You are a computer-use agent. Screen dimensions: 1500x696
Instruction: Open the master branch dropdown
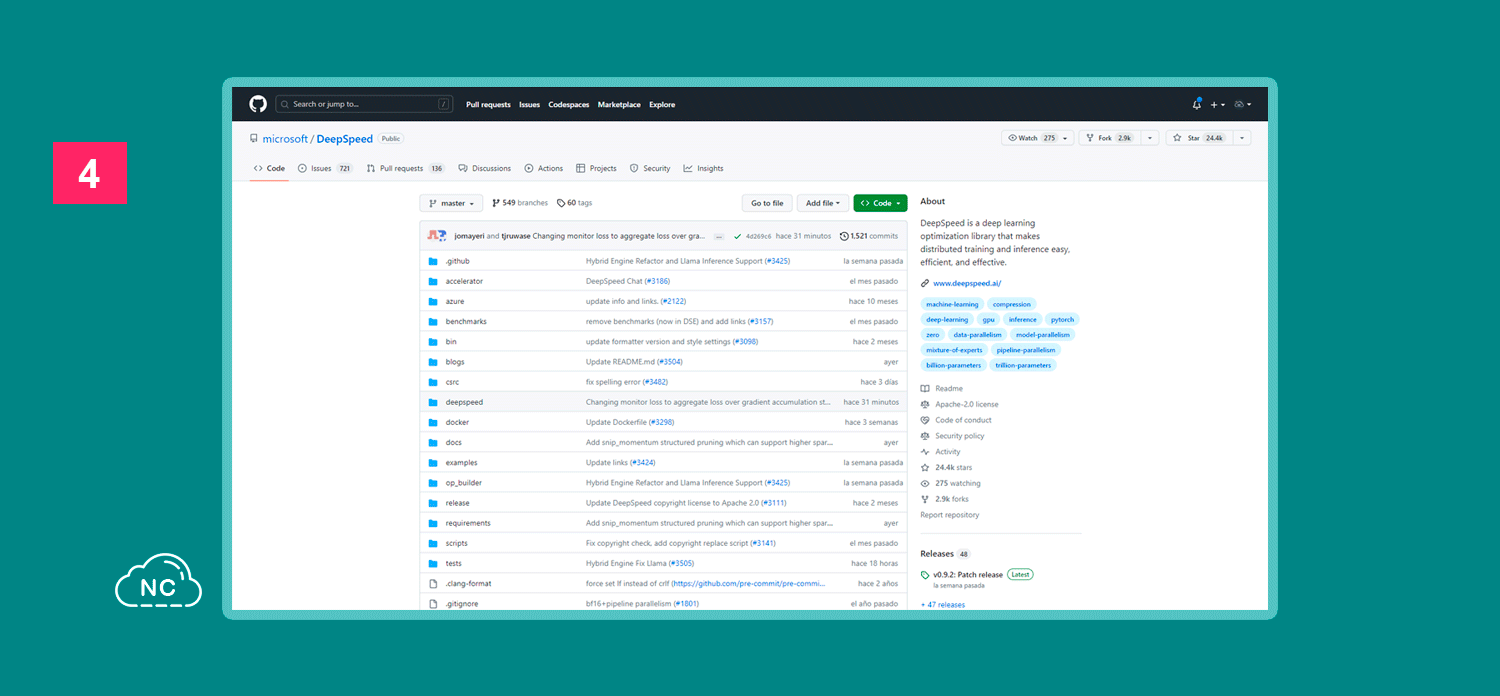(x=451, y=203)
